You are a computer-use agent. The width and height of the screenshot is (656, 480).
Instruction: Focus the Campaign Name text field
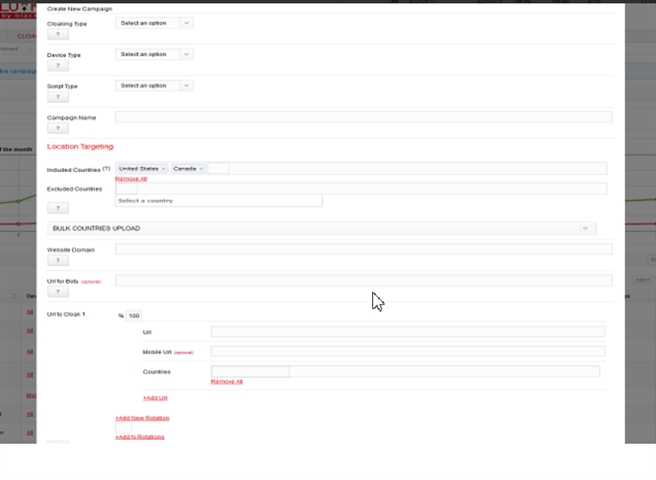[x=363, y=117]
